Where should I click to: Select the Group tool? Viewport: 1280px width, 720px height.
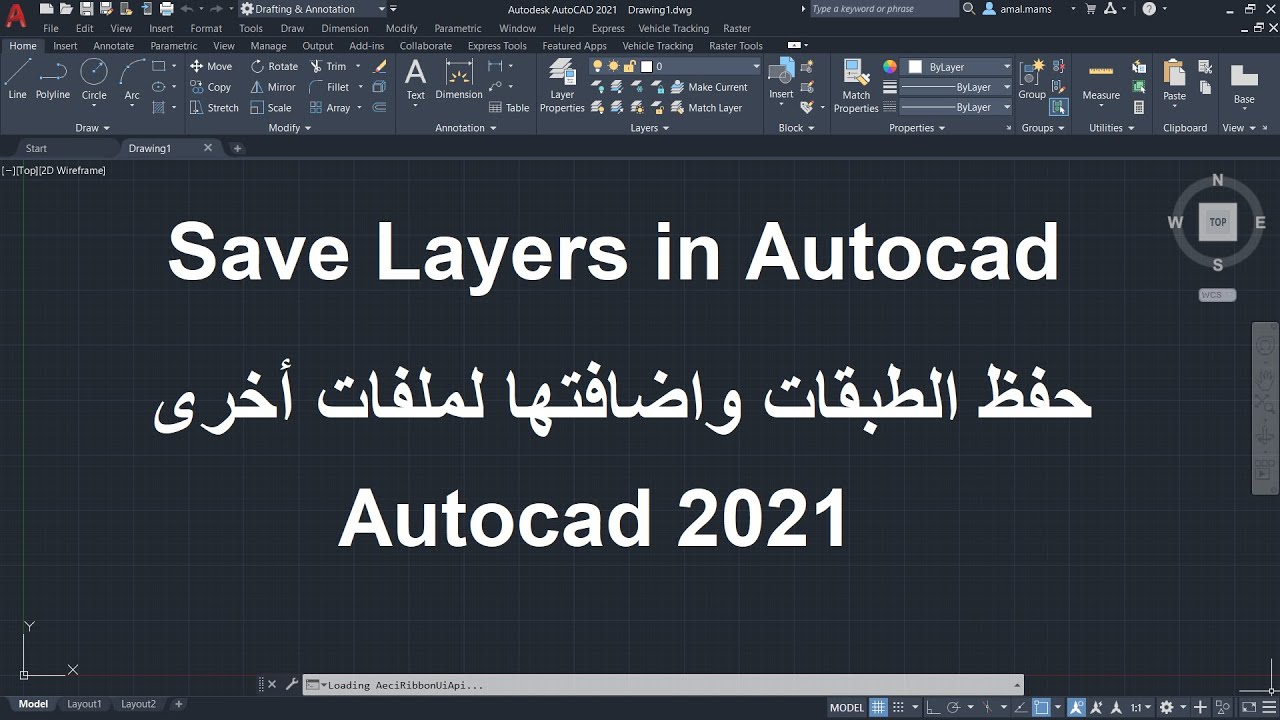click(x=1032, y=80)
